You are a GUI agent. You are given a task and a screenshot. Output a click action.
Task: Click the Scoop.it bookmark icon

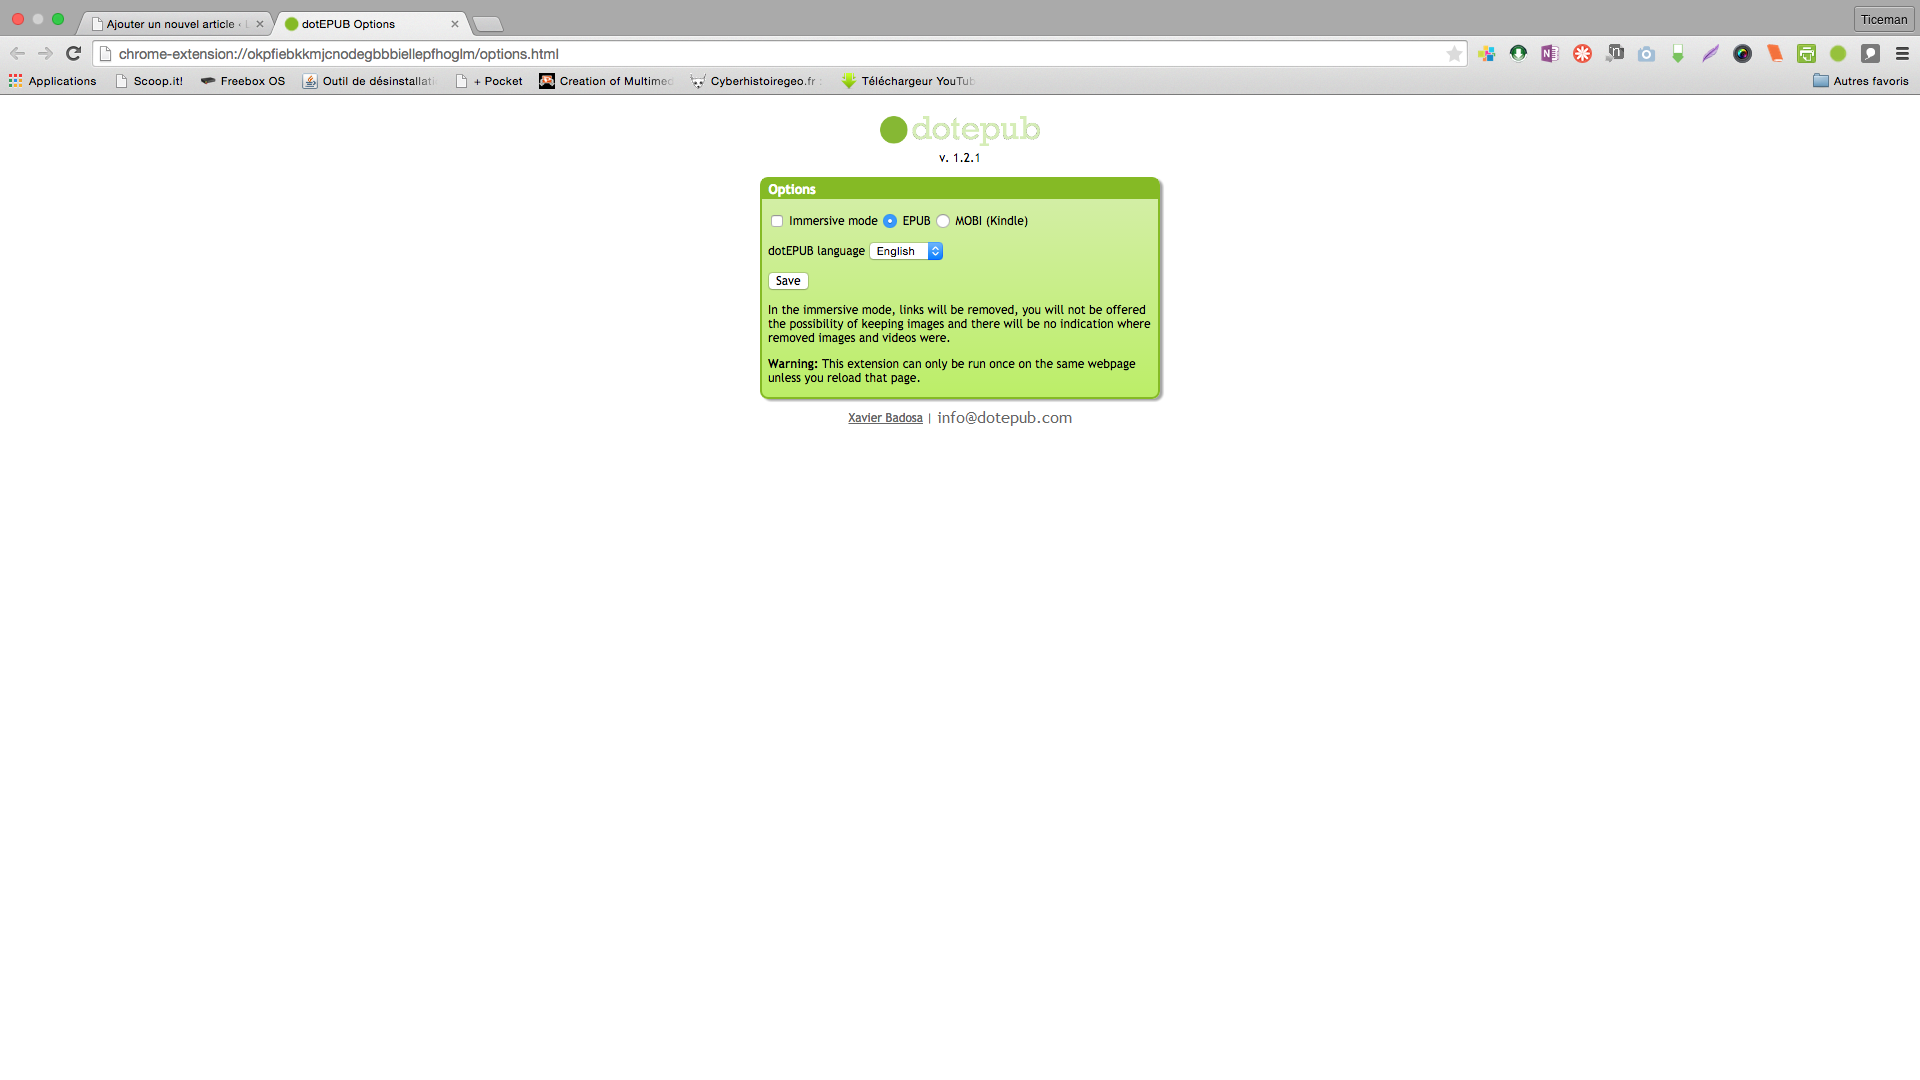click(x=123, y=80)
